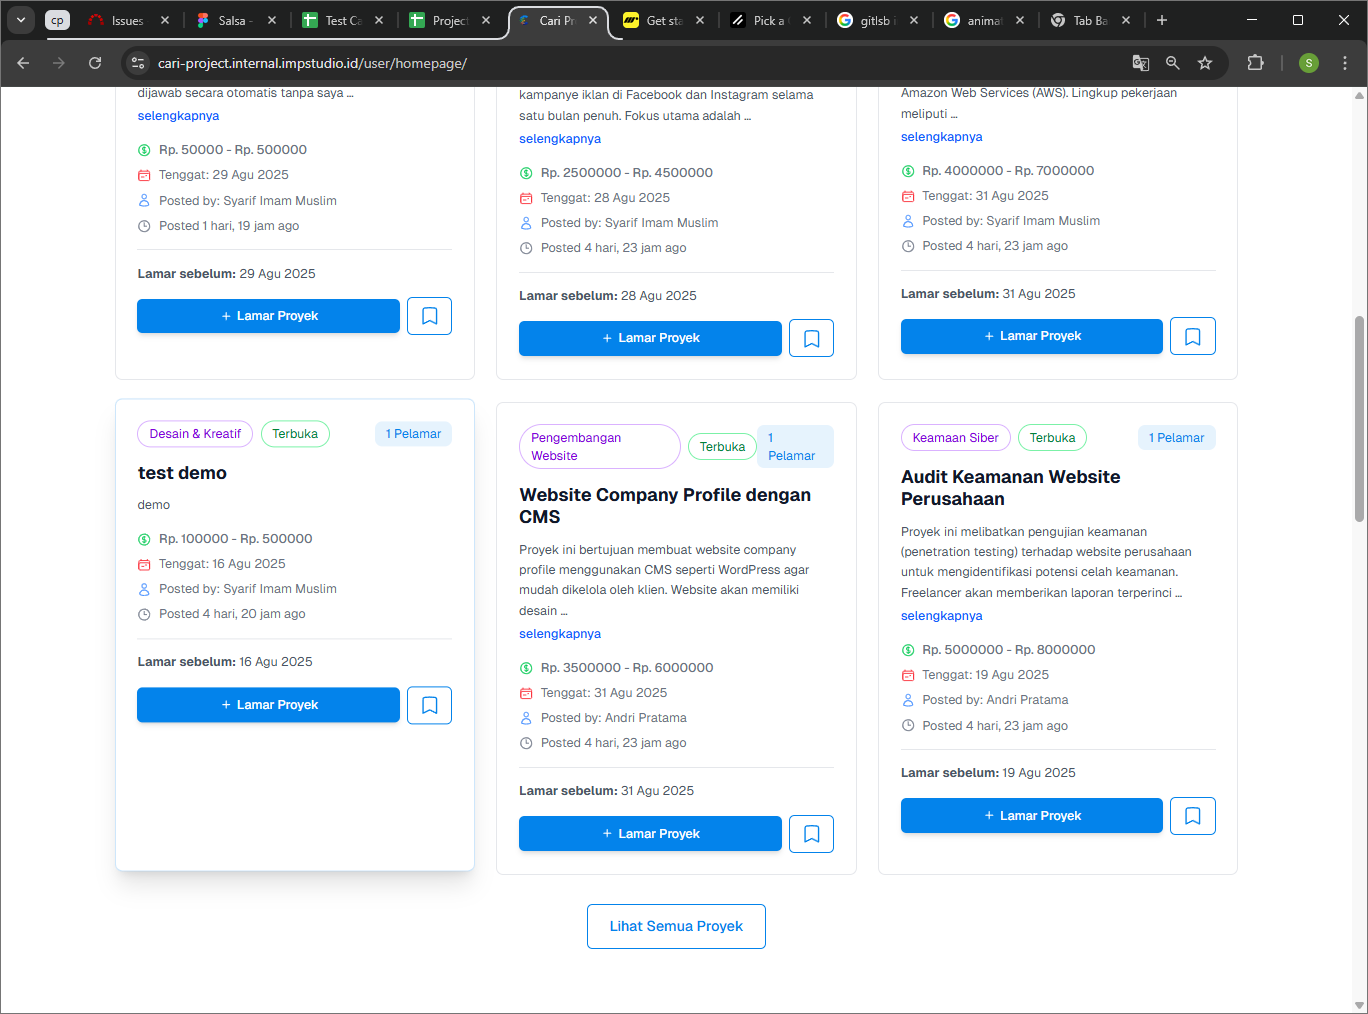Open the tab search dropdown
This screenshot has width=1368, height=1014.
21,20
